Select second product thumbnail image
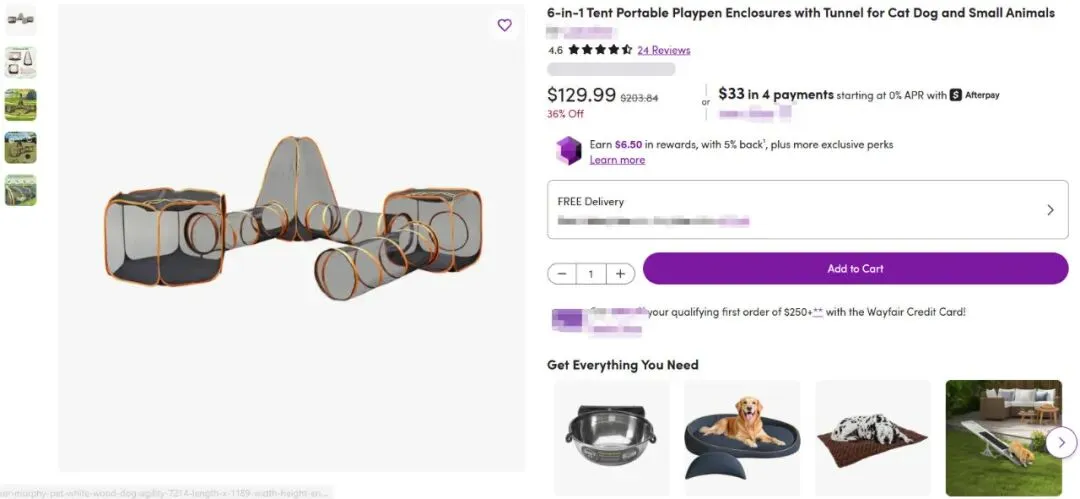The image size is (1080, 499). pos(20,62)
